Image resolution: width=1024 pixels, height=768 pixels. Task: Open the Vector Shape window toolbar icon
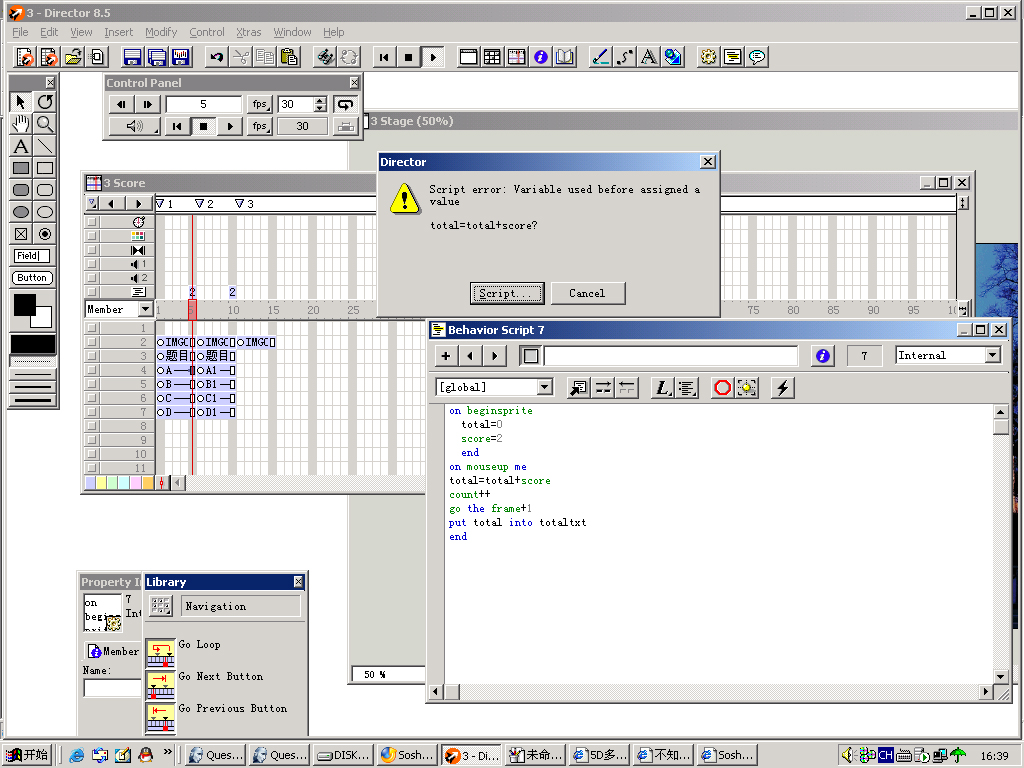tap(624, 57)
